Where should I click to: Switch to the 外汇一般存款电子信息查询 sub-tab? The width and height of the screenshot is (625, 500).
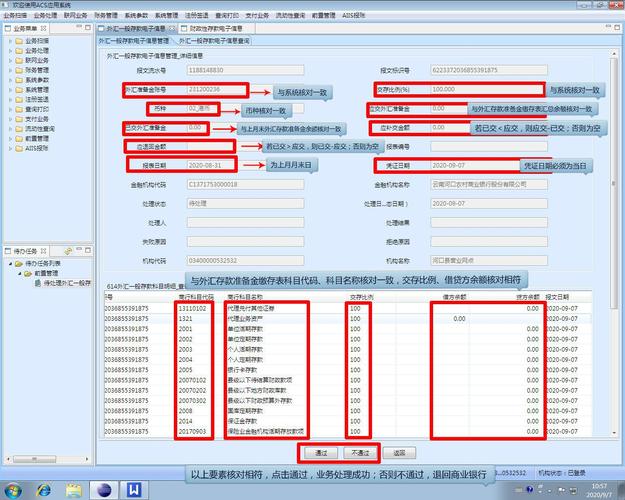coord(214,41)
